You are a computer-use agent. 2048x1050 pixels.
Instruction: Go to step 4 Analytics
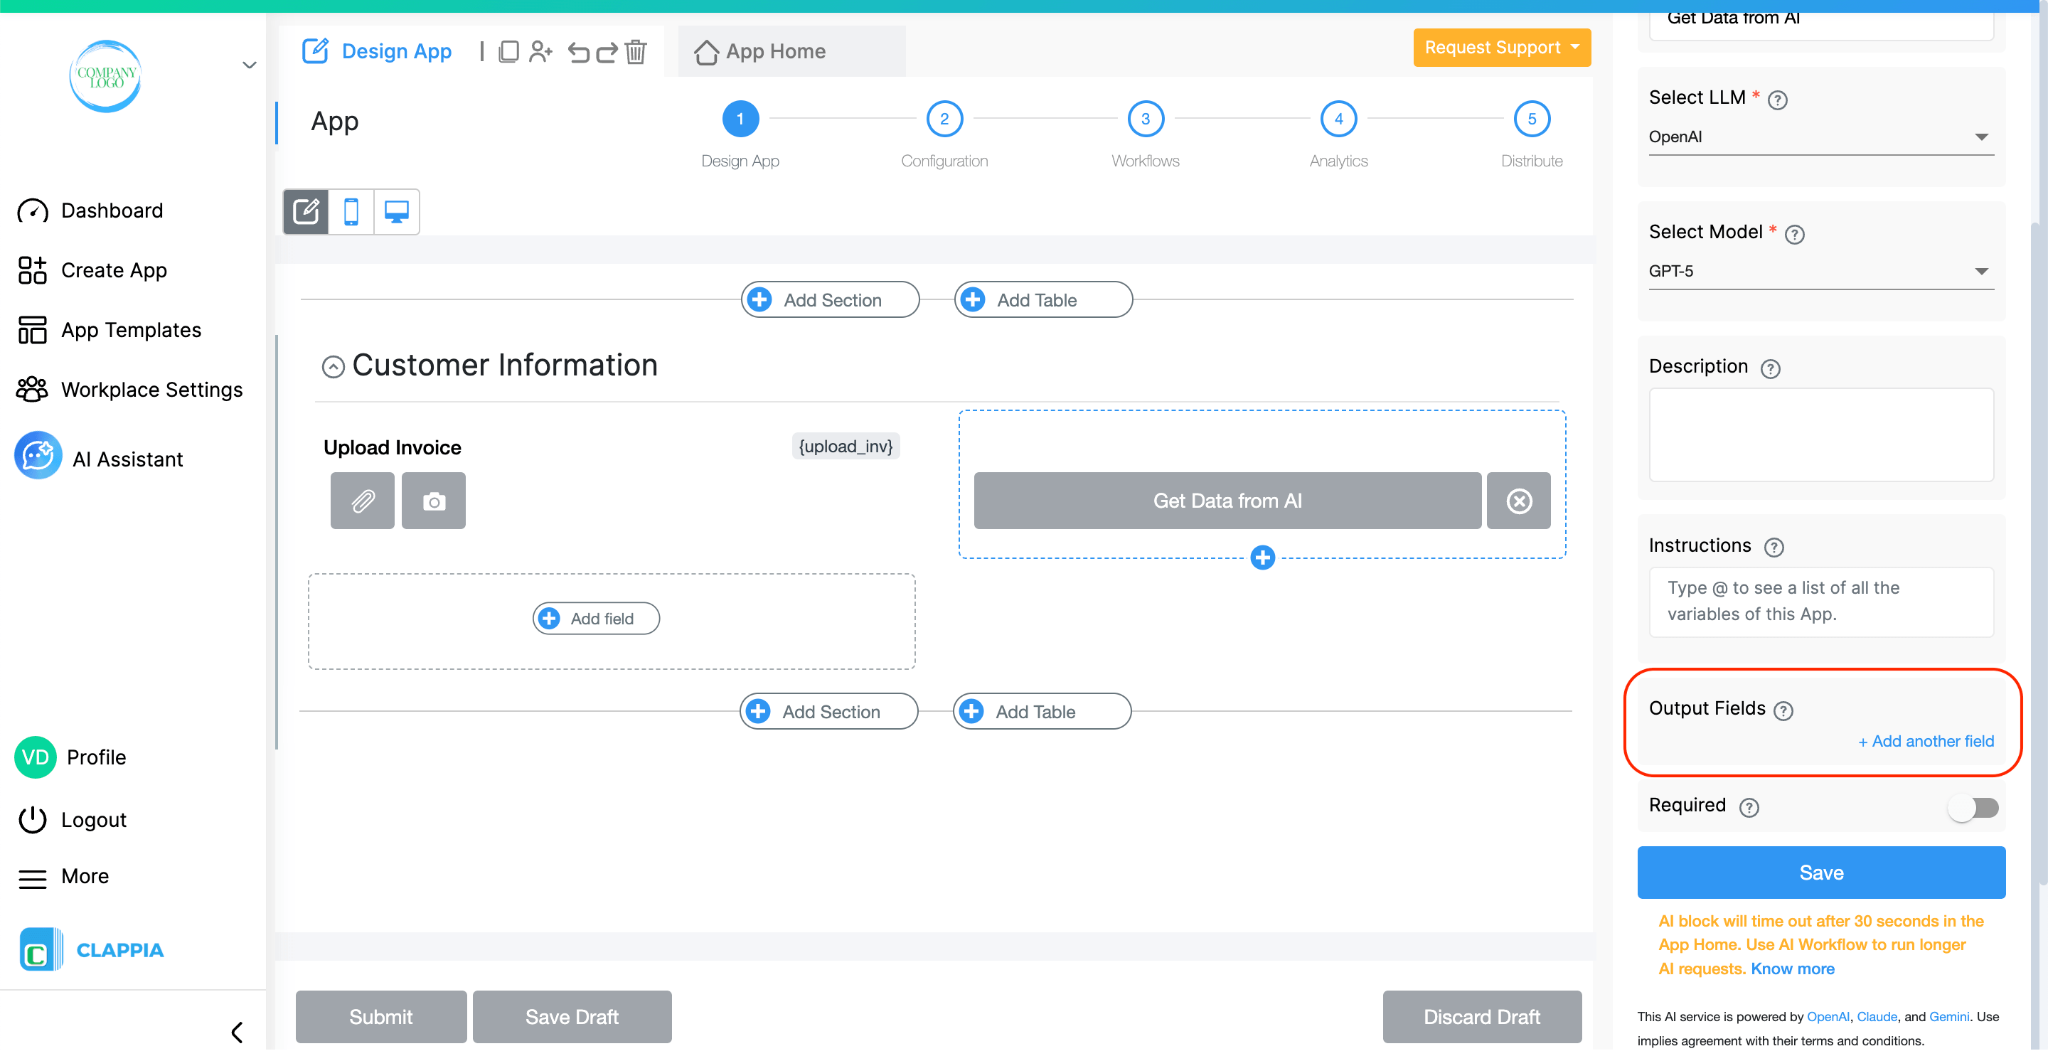[x=1339, y=119]
